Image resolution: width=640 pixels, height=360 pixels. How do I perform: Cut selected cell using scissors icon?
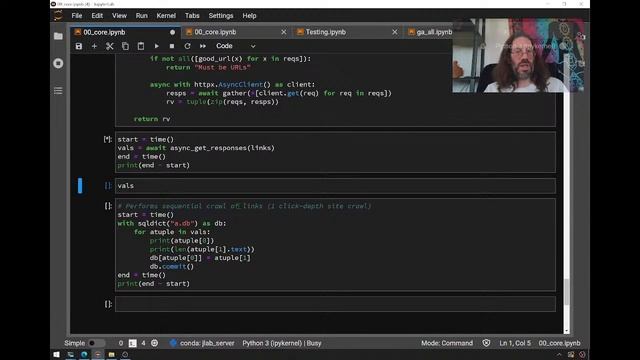[x=110, y=46]
